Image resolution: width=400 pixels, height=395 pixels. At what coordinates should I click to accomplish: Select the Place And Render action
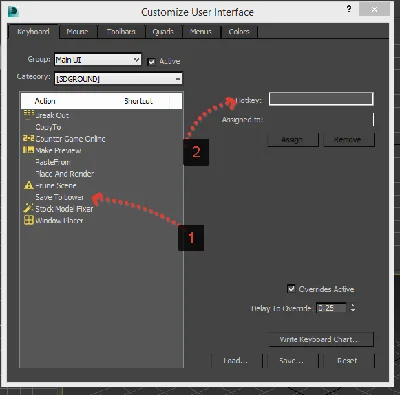pos(101,174)
